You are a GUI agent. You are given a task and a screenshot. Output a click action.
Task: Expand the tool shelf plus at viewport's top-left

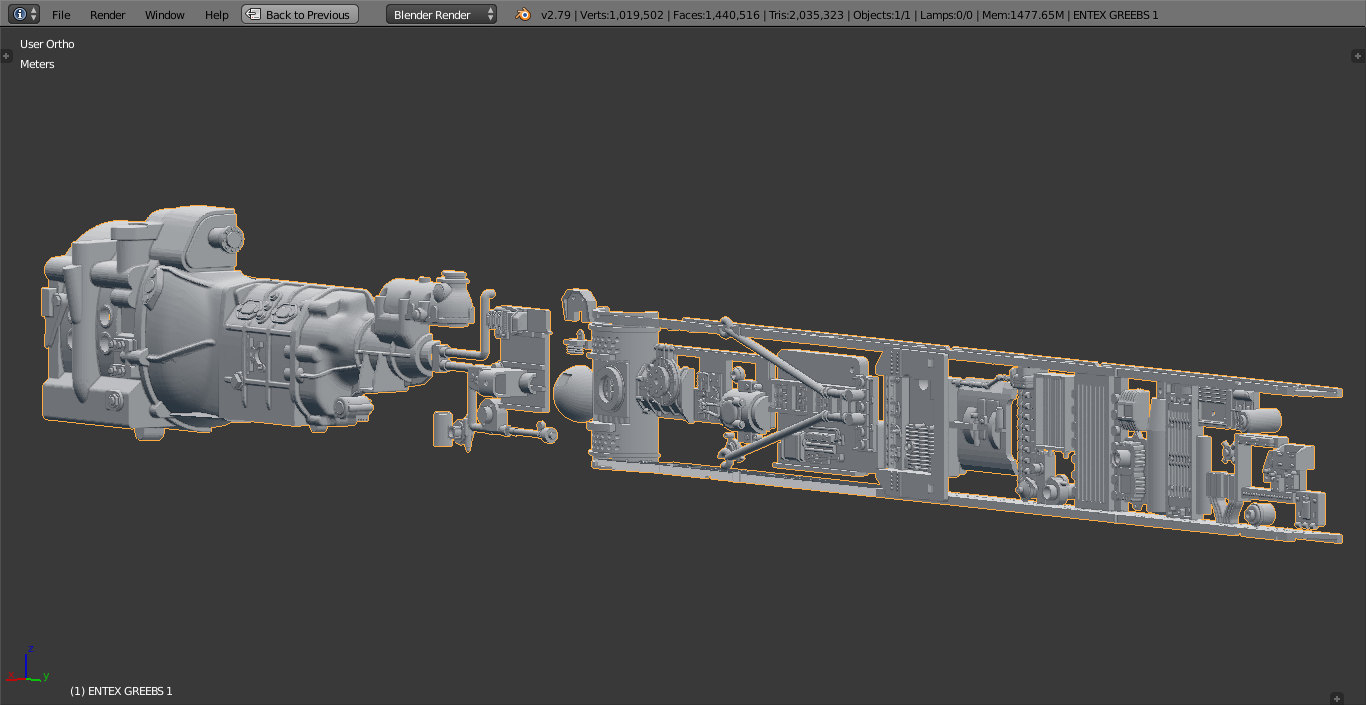7,56
